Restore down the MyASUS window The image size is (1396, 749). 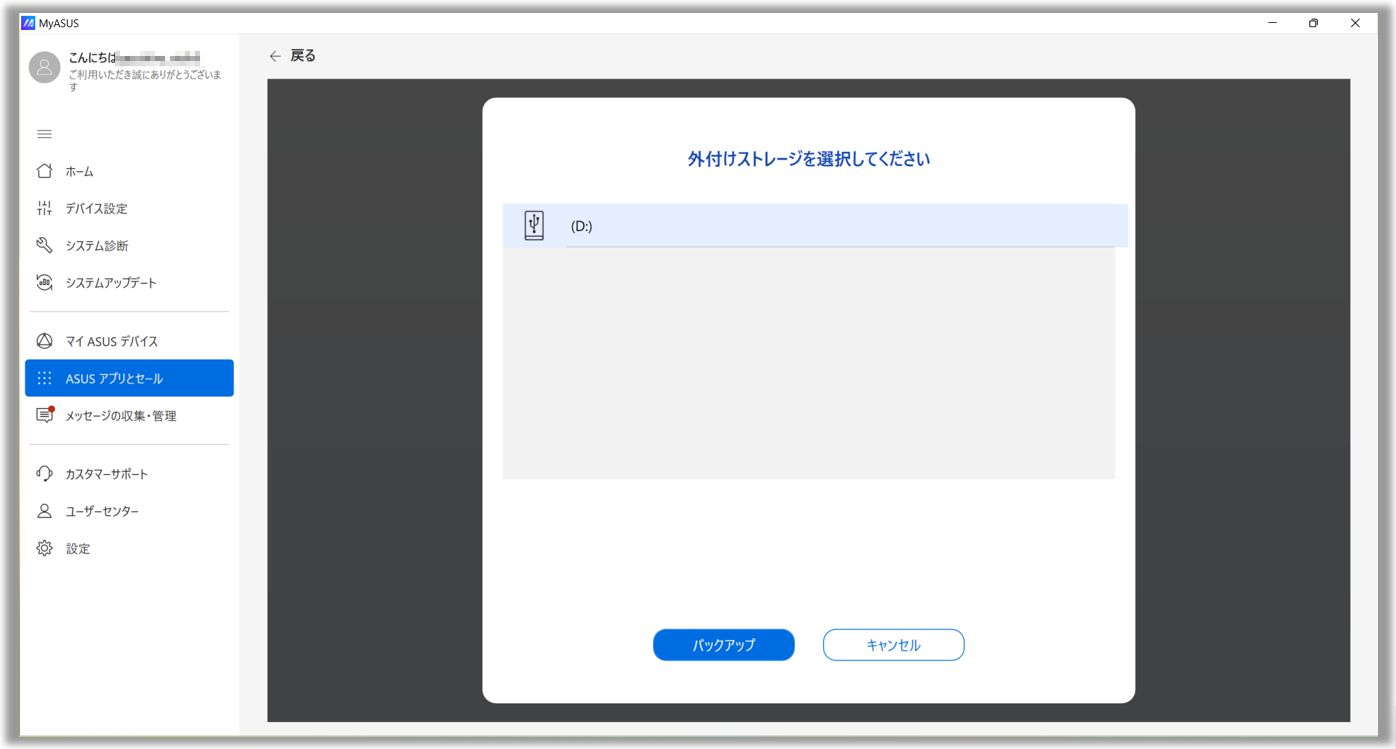[1313, 23]
